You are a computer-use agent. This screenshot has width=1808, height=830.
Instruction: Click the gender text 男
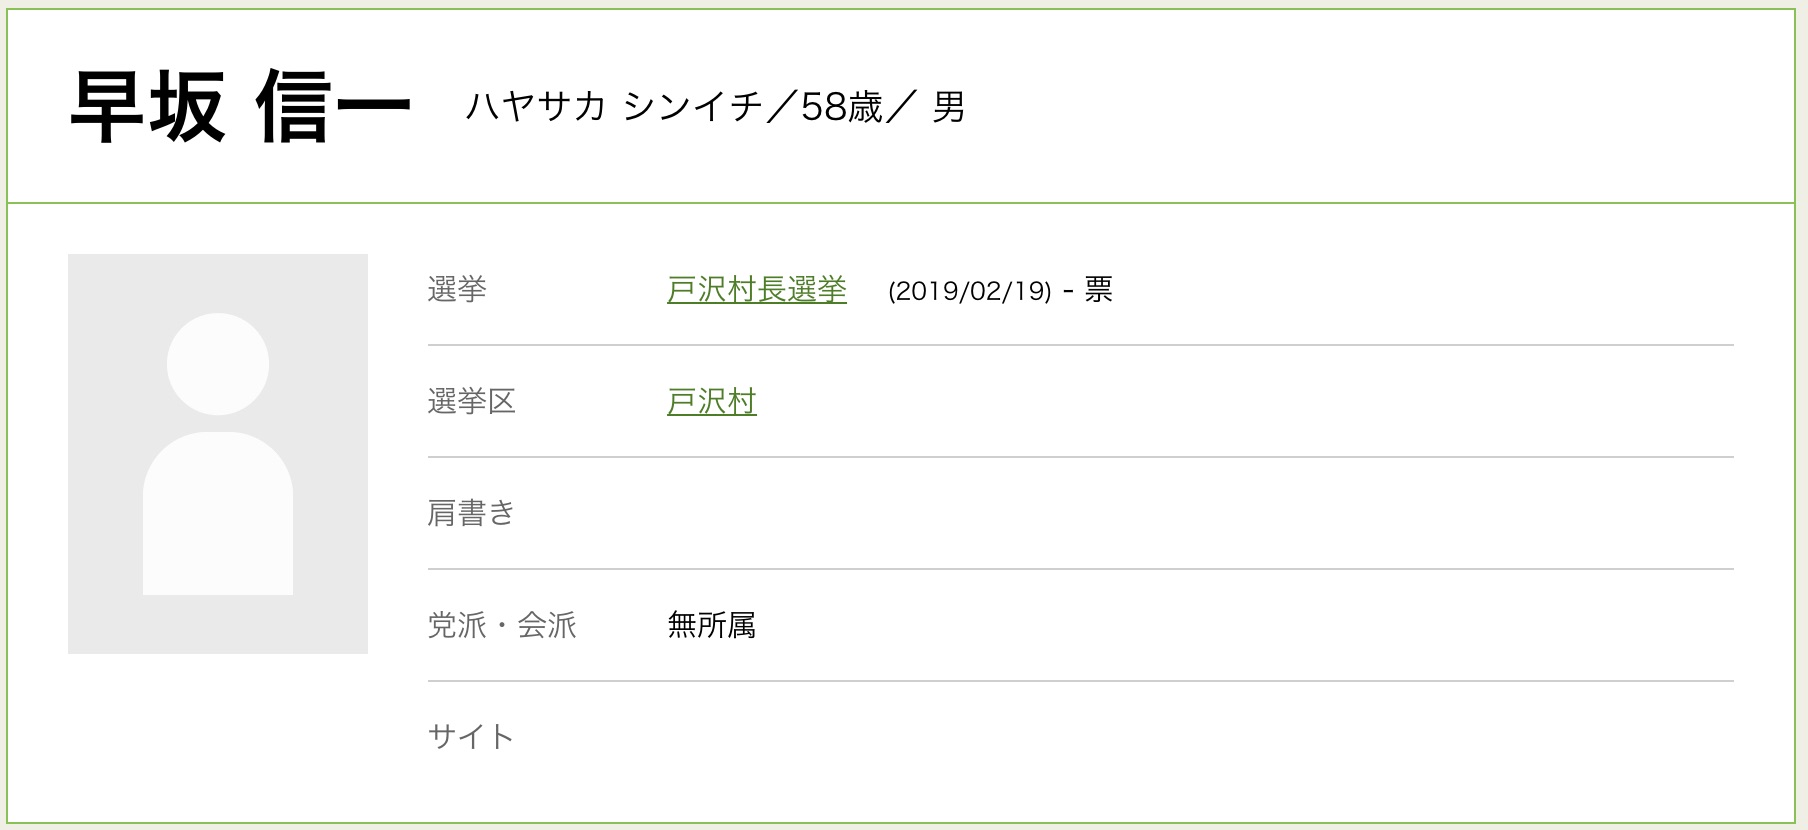click(948, 106)
